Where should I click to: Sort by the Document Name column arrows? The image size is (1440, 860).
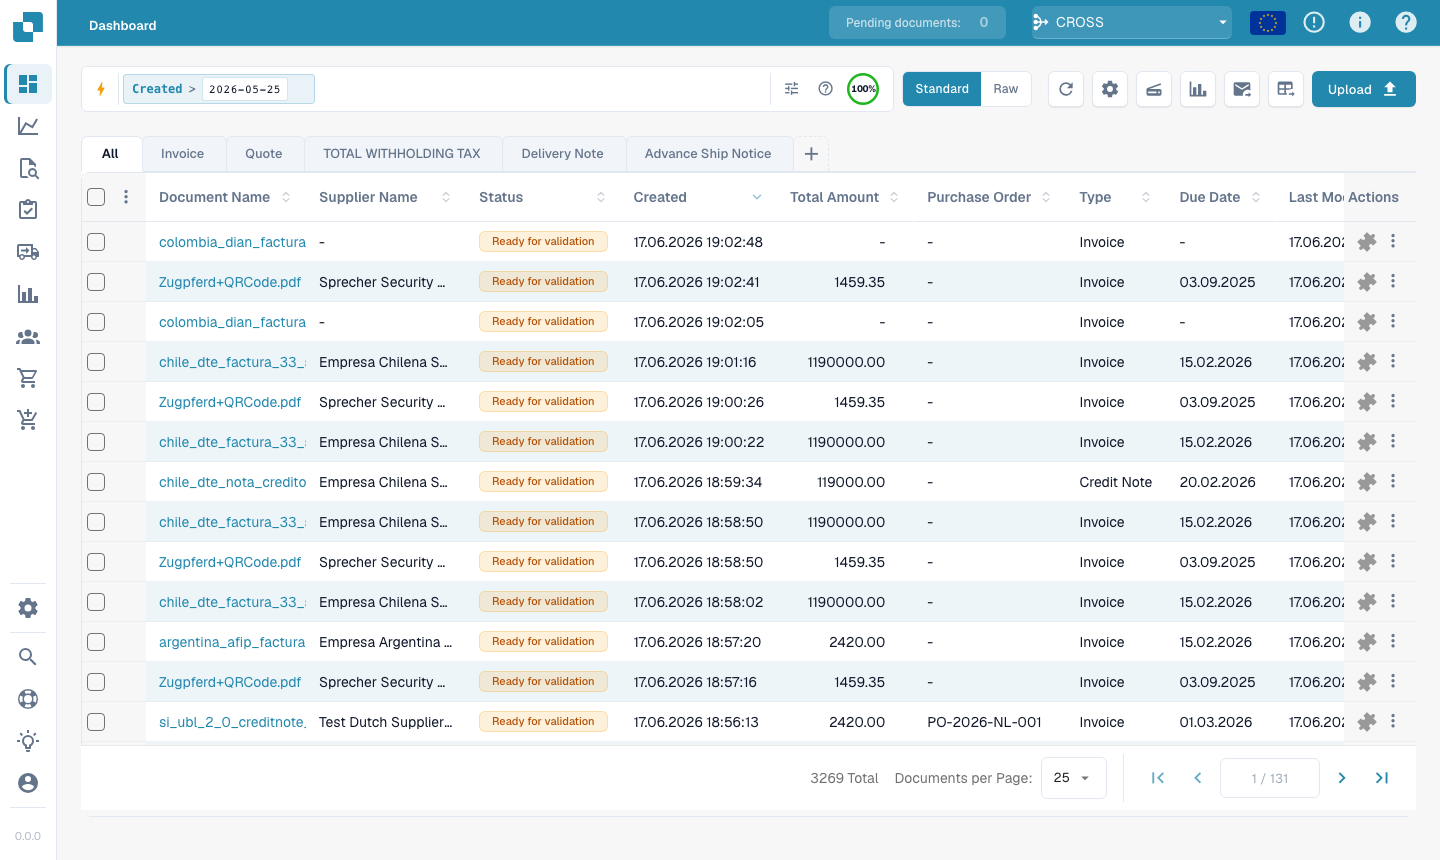coord(286,197)
